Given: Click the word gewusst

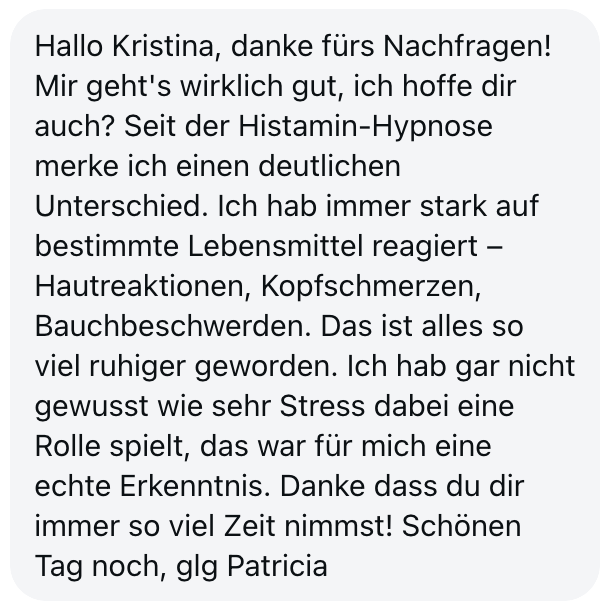Looking at the screenshot, I should 92,408.
